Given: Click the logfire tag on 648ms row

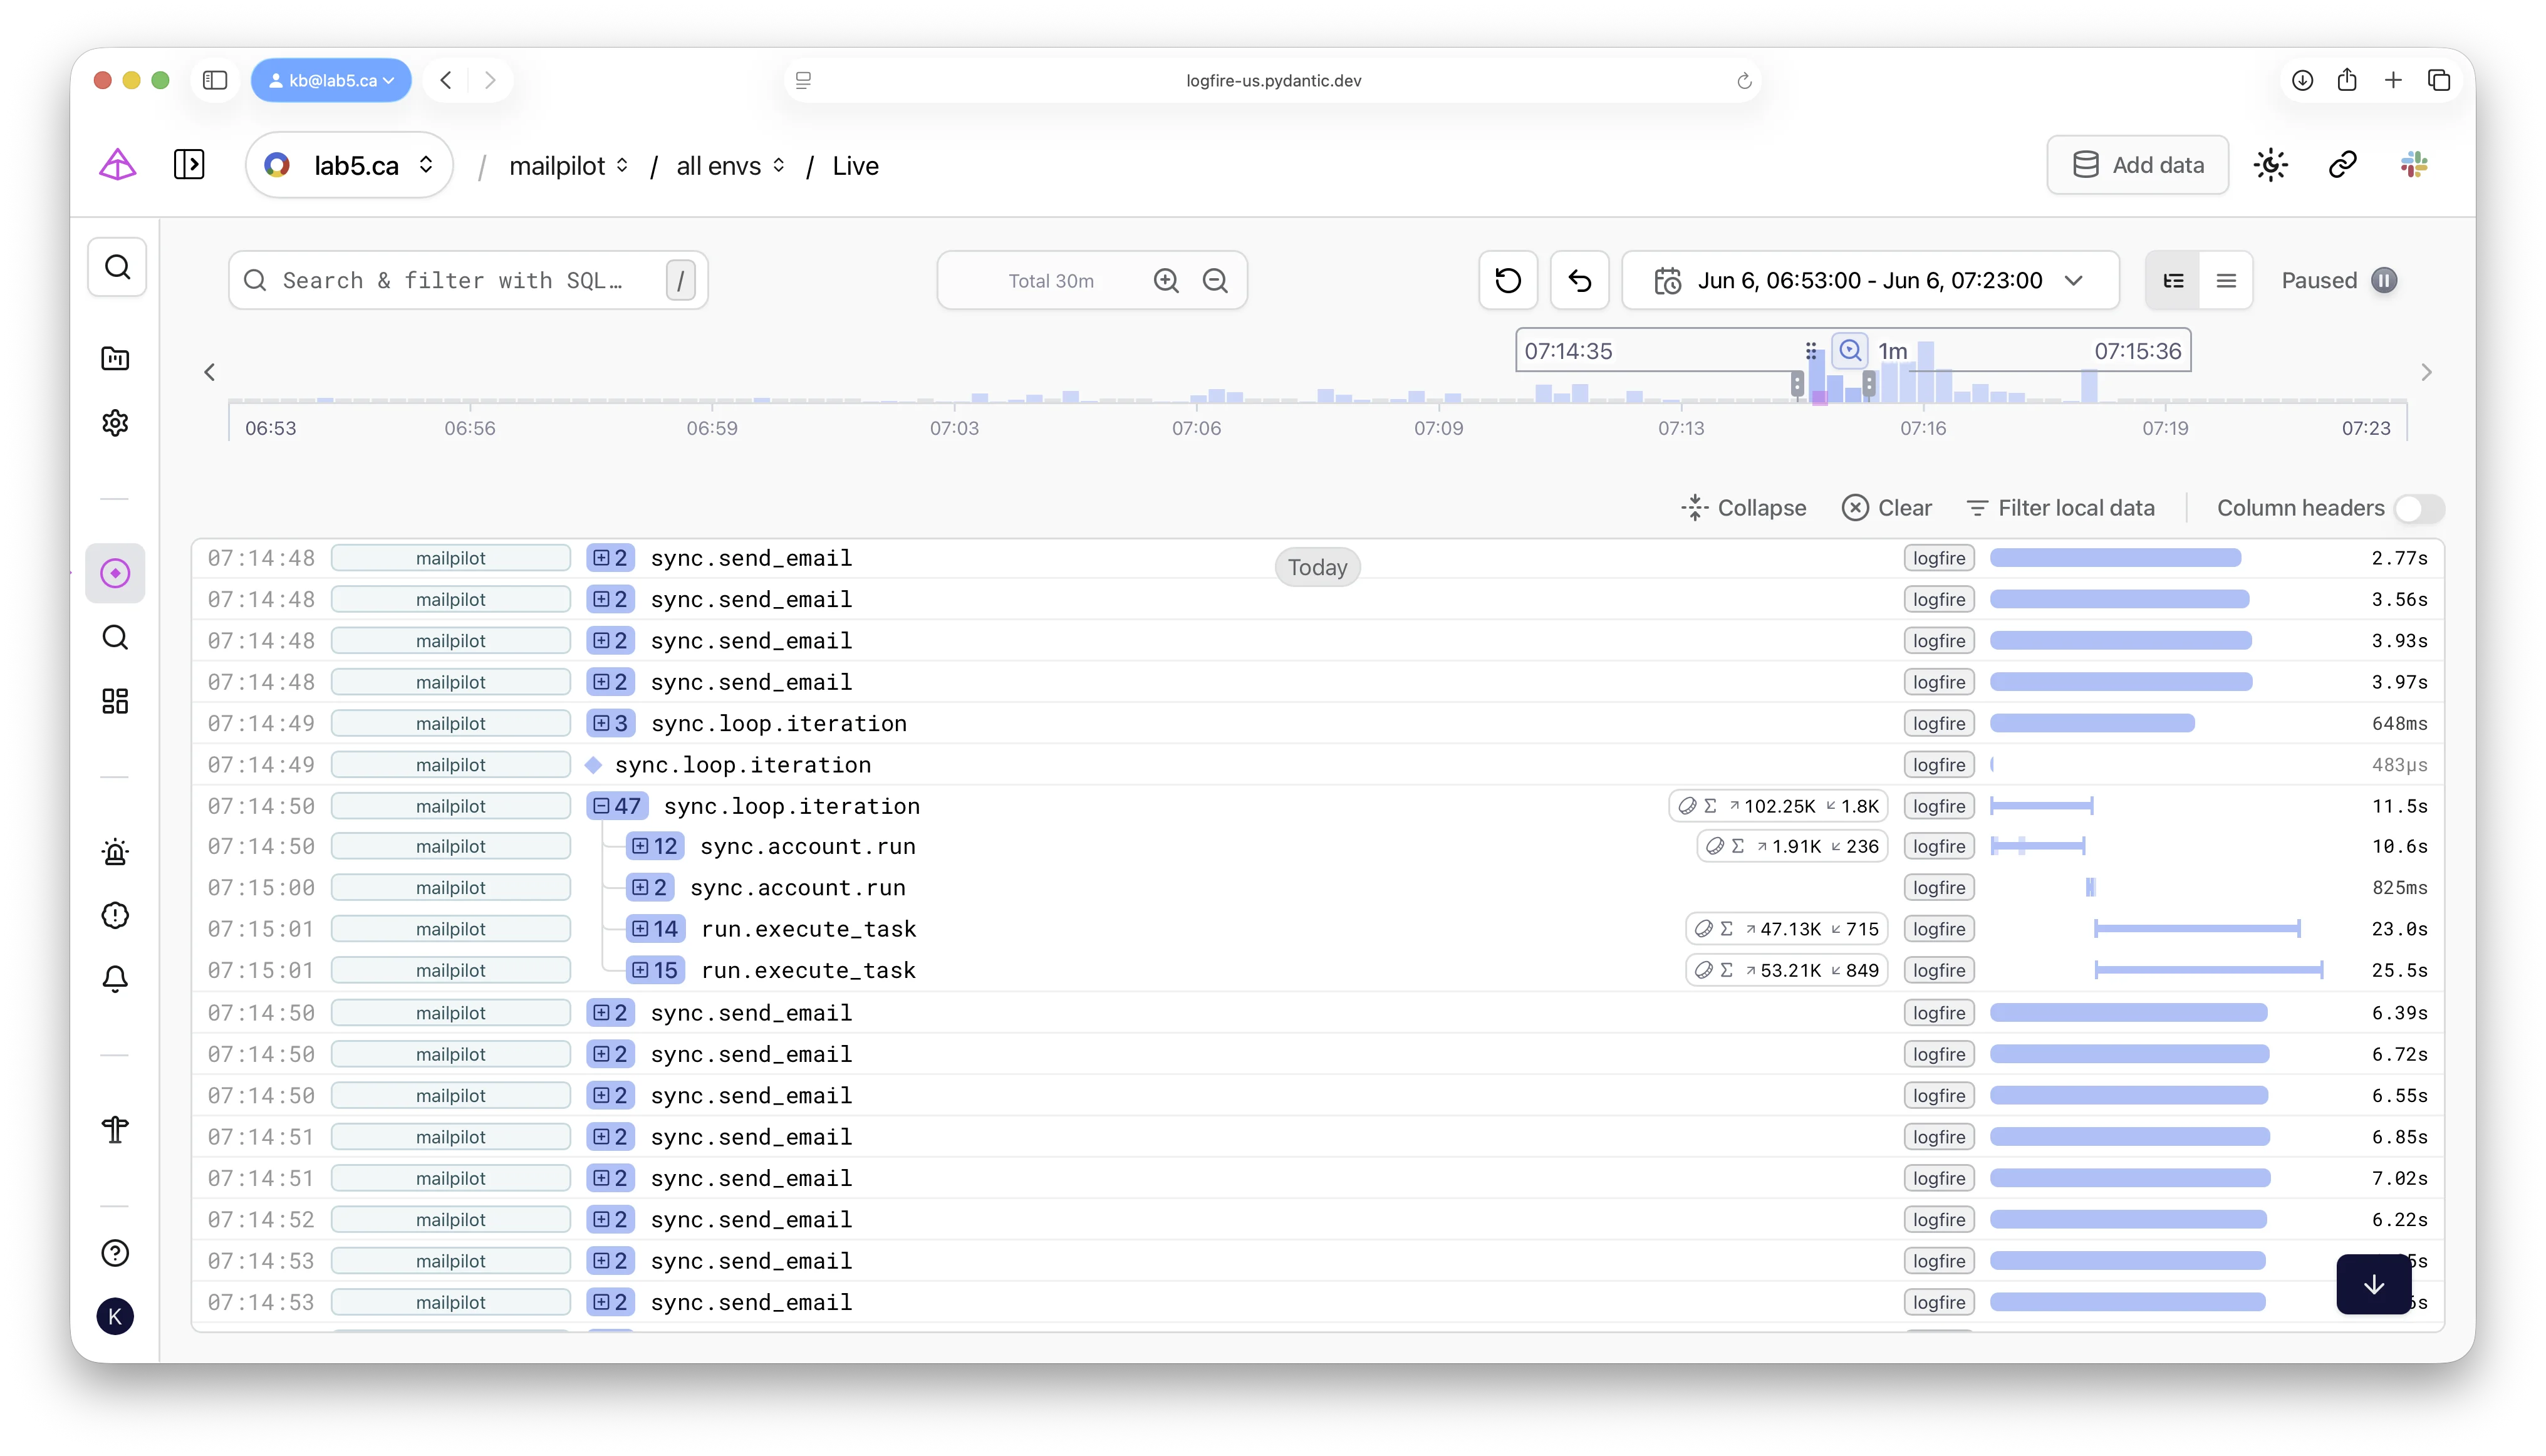Looking at the screenshot, I should 1938,723.
